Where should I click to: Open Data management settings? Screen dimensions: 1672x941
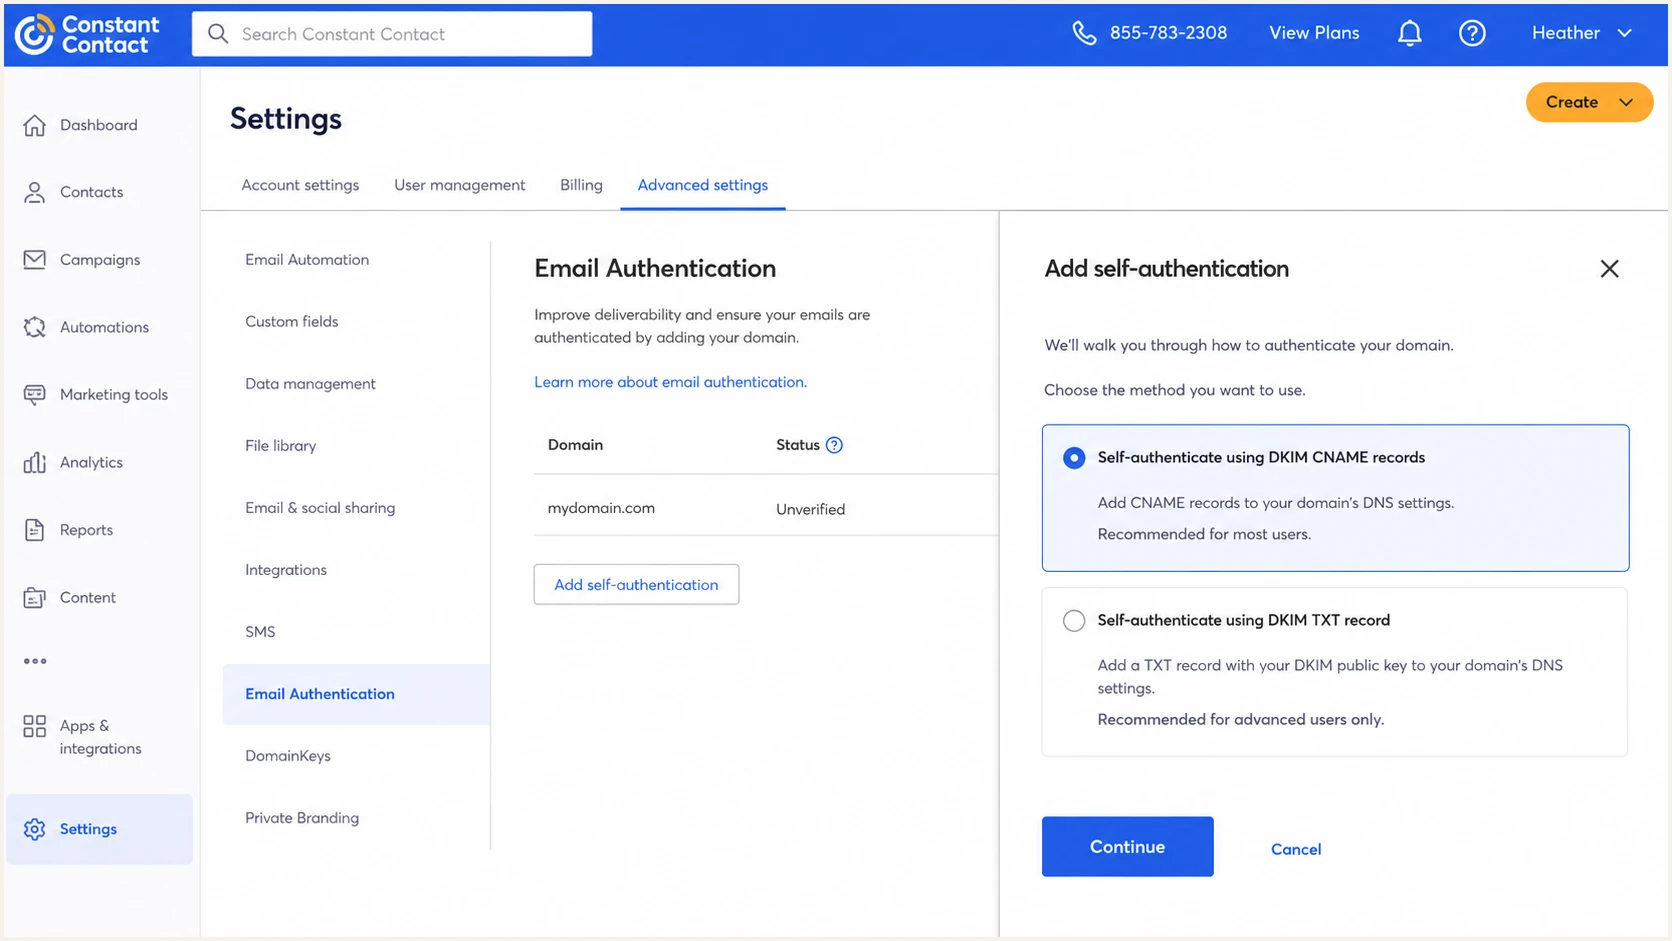click(310, 384)
